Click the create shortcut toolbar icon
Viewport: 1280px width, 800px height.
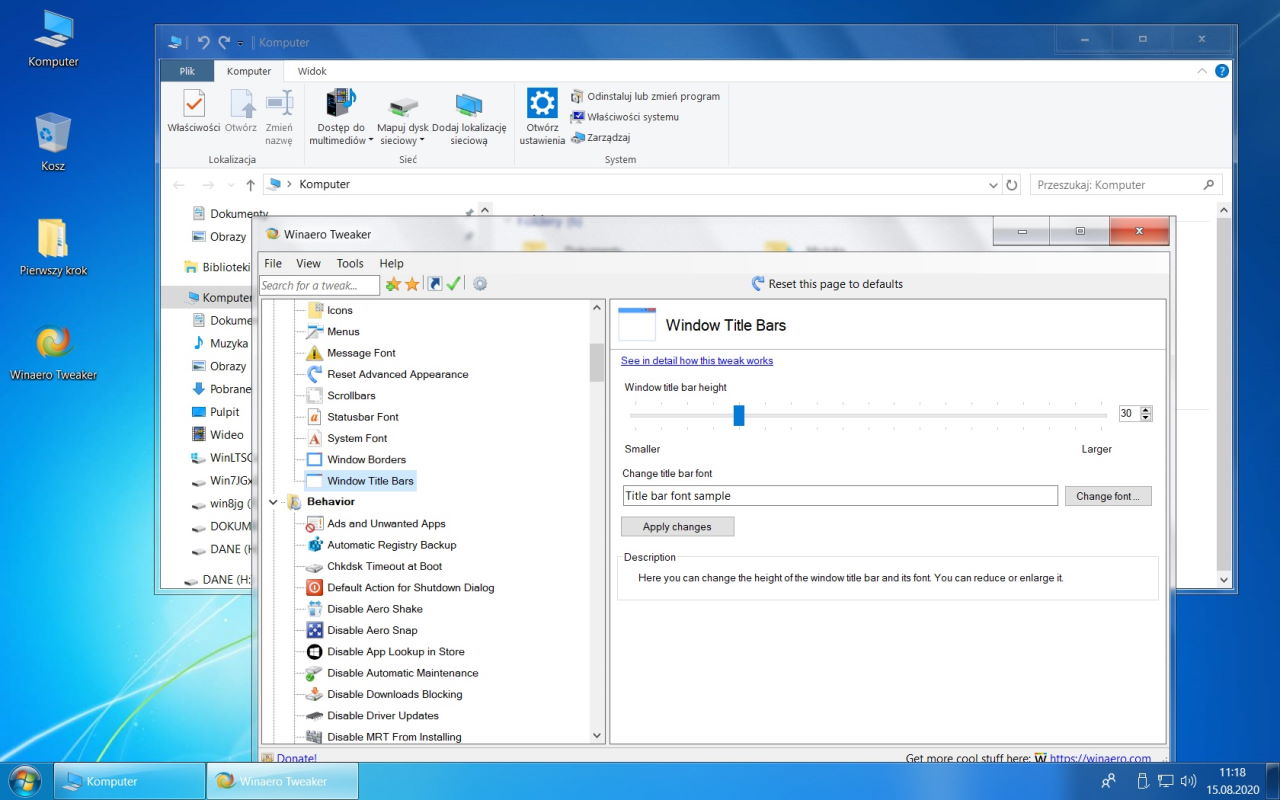435,284
